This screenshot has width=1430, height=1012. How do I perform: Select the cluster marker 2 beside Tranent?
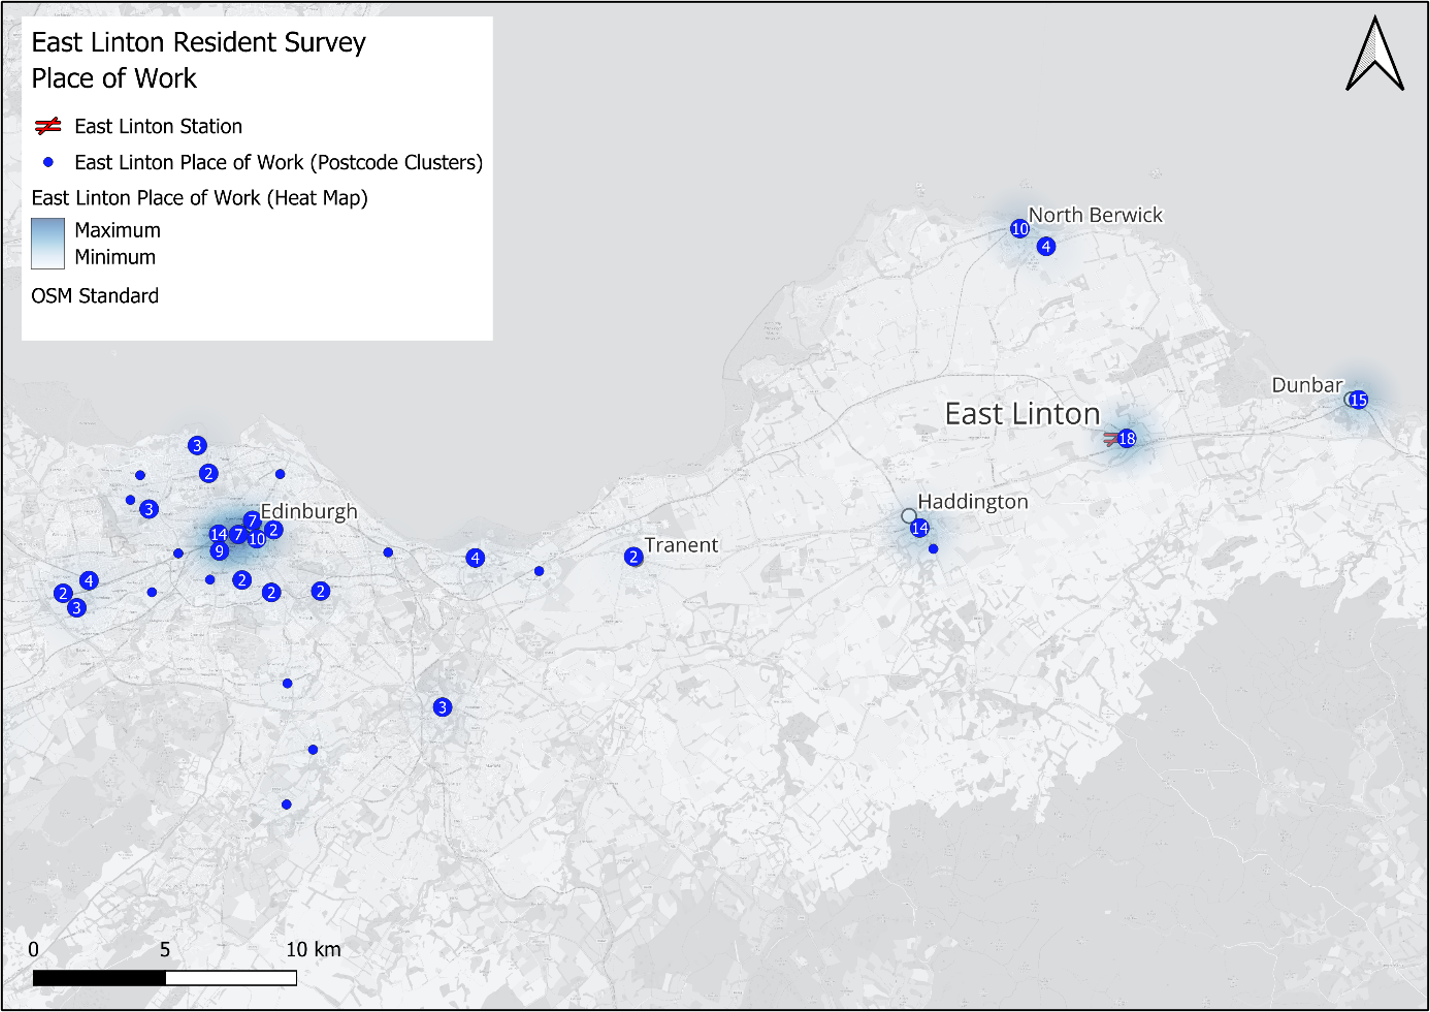(x=633, y=557)
